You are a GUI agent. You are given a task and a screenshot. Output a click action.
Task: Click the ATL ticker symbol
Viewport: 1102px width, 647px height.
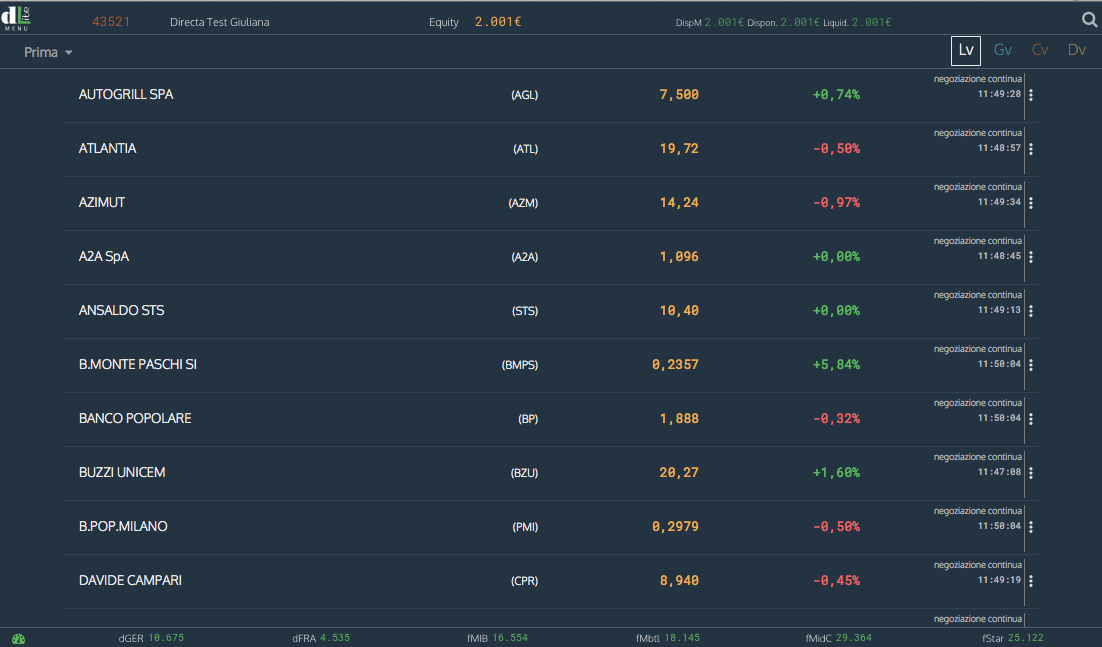[x=526, y=149]
